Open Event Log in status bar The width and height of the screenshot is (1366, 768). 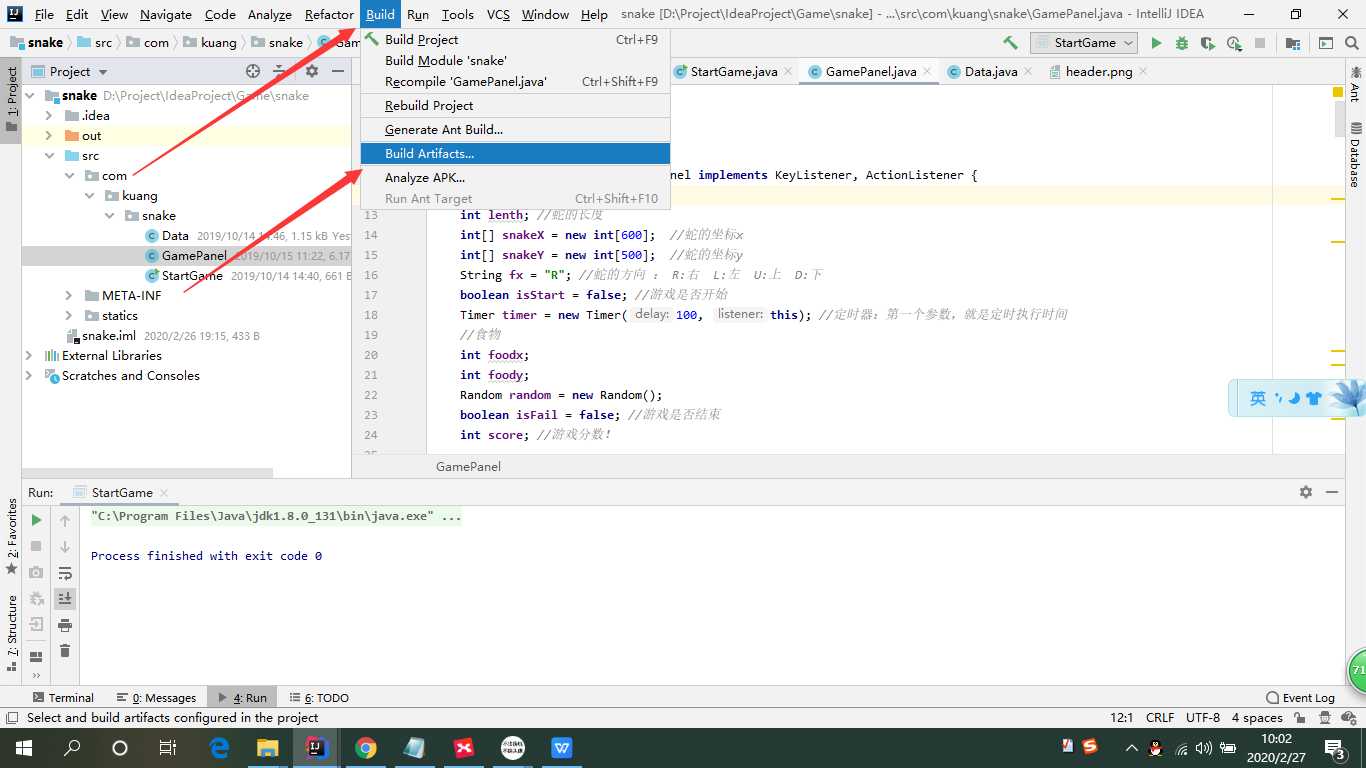tap(1300, 698)
